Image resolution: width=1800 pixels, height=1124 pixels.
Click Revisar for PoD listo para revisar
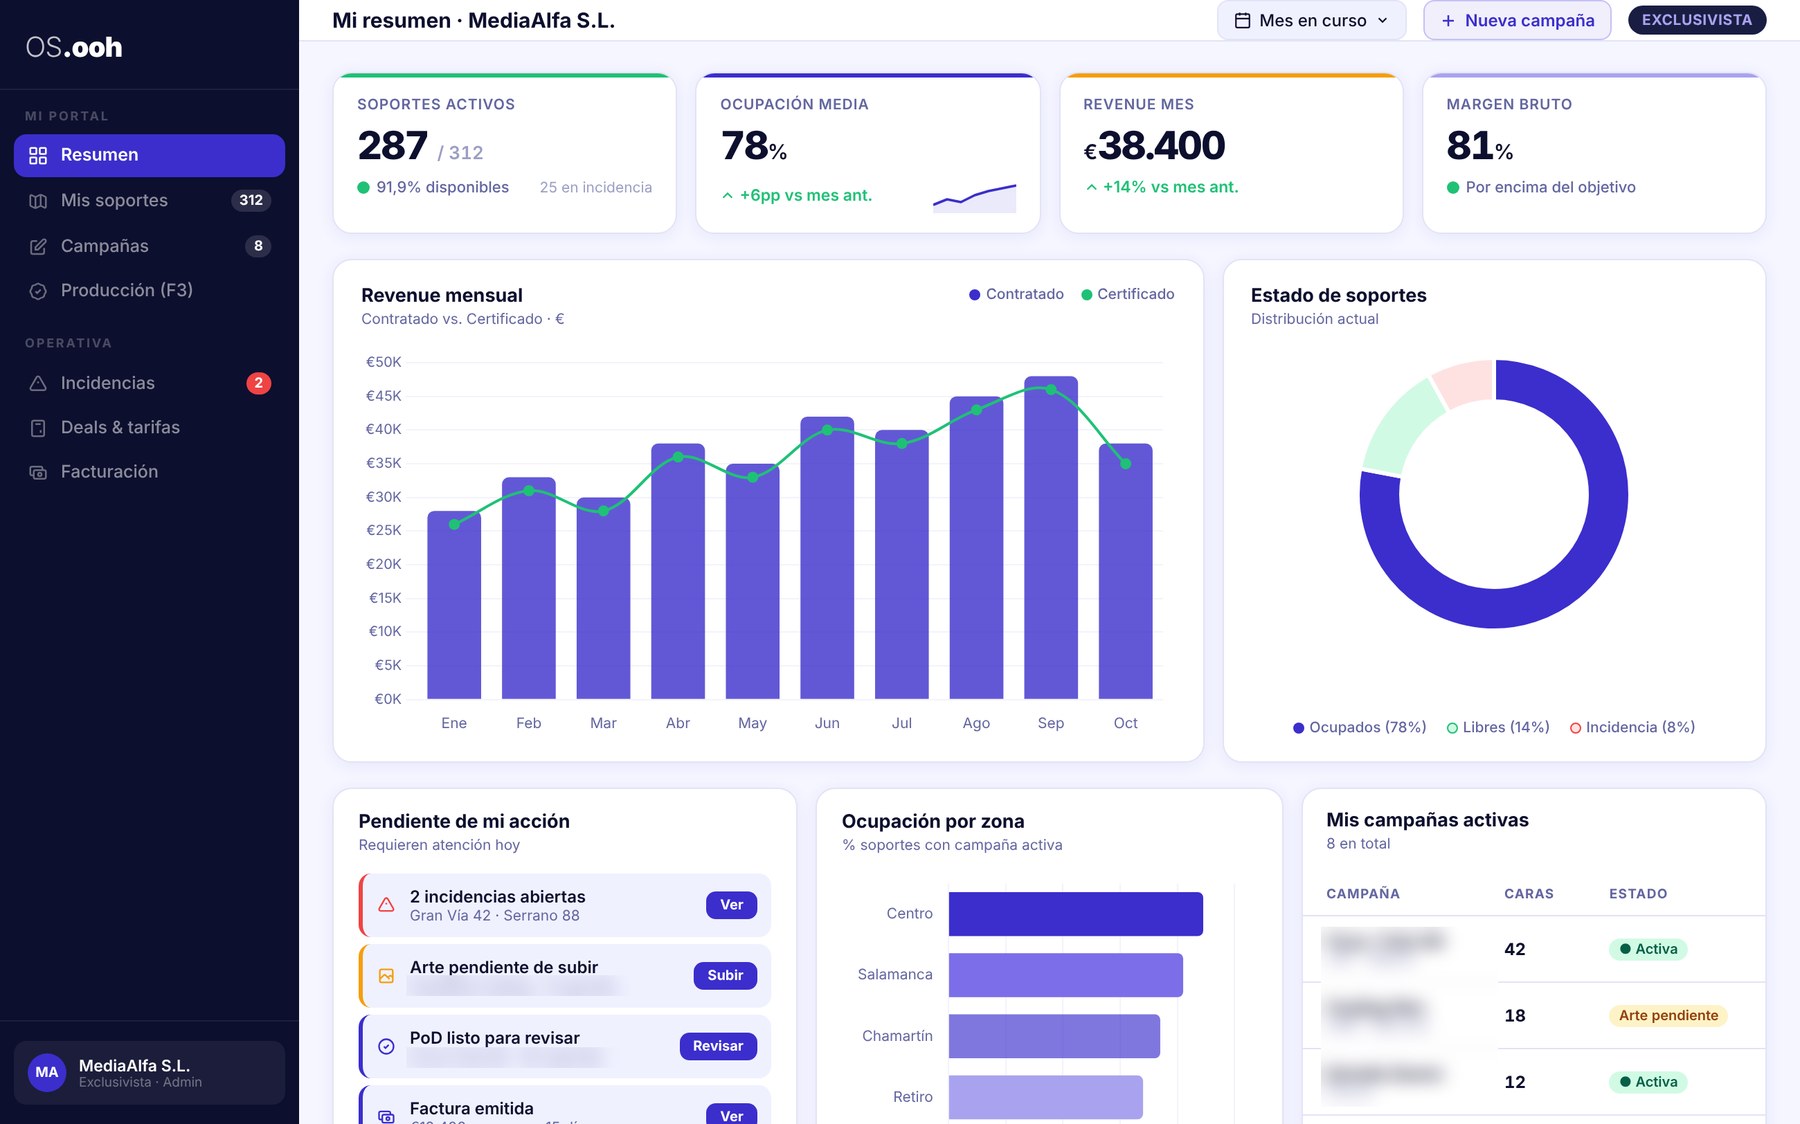pos(718,1046)
